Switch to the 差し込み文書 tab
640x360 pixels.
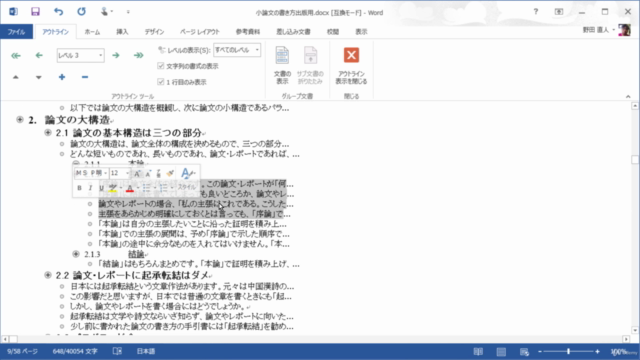293,31
